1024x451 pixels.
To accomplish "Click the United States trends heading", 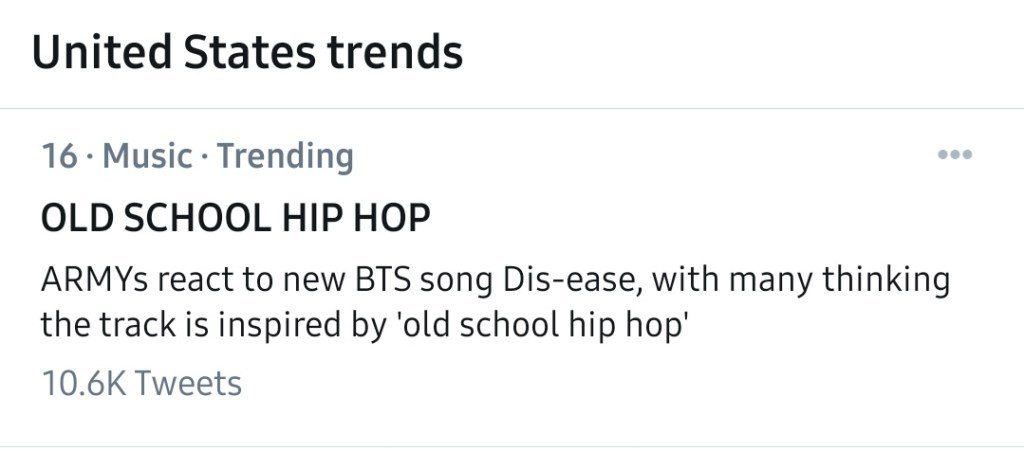I will pyautogui.click(x=248, y=52).
